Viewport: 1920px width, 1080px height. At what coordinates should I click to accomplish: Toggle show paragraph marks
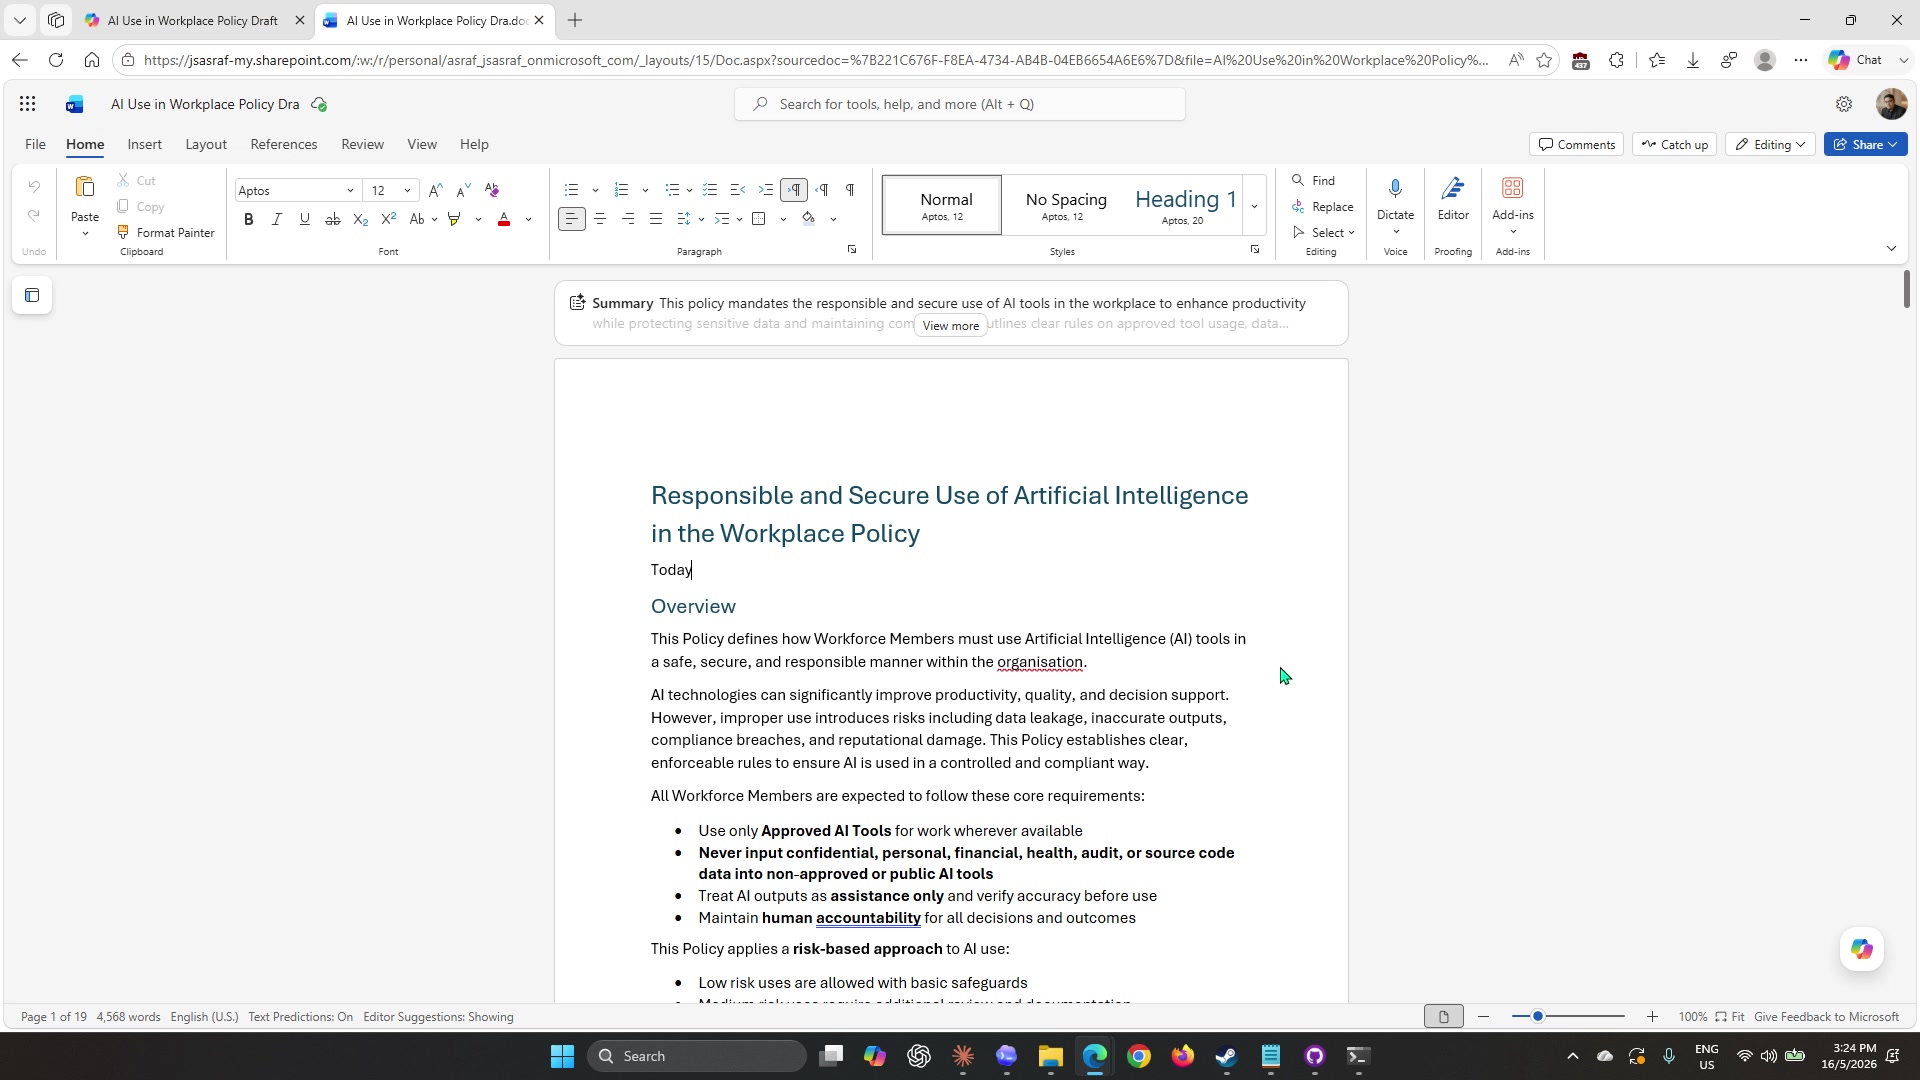click(850, 190)
